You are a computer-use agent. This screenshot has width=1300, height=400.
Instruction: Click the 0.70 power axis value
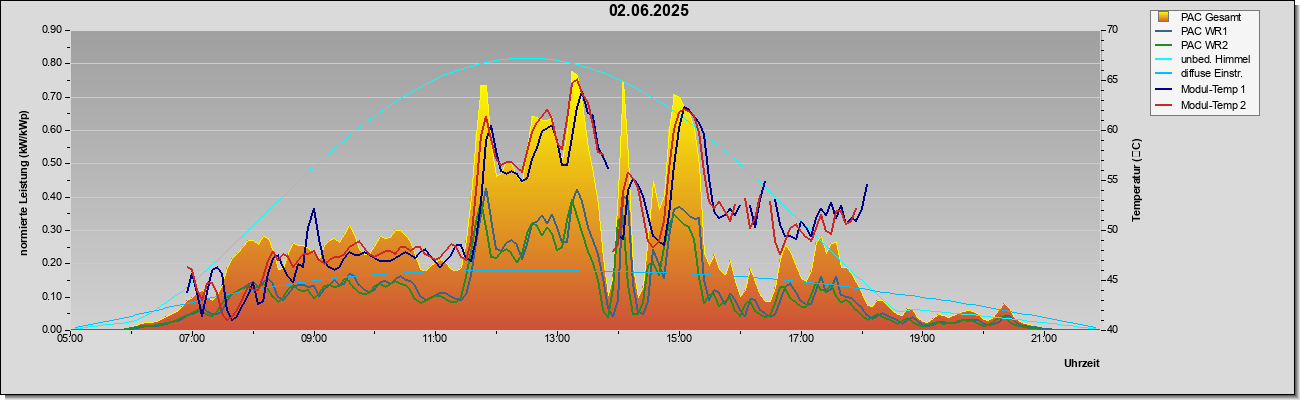(x=52, y=97)
